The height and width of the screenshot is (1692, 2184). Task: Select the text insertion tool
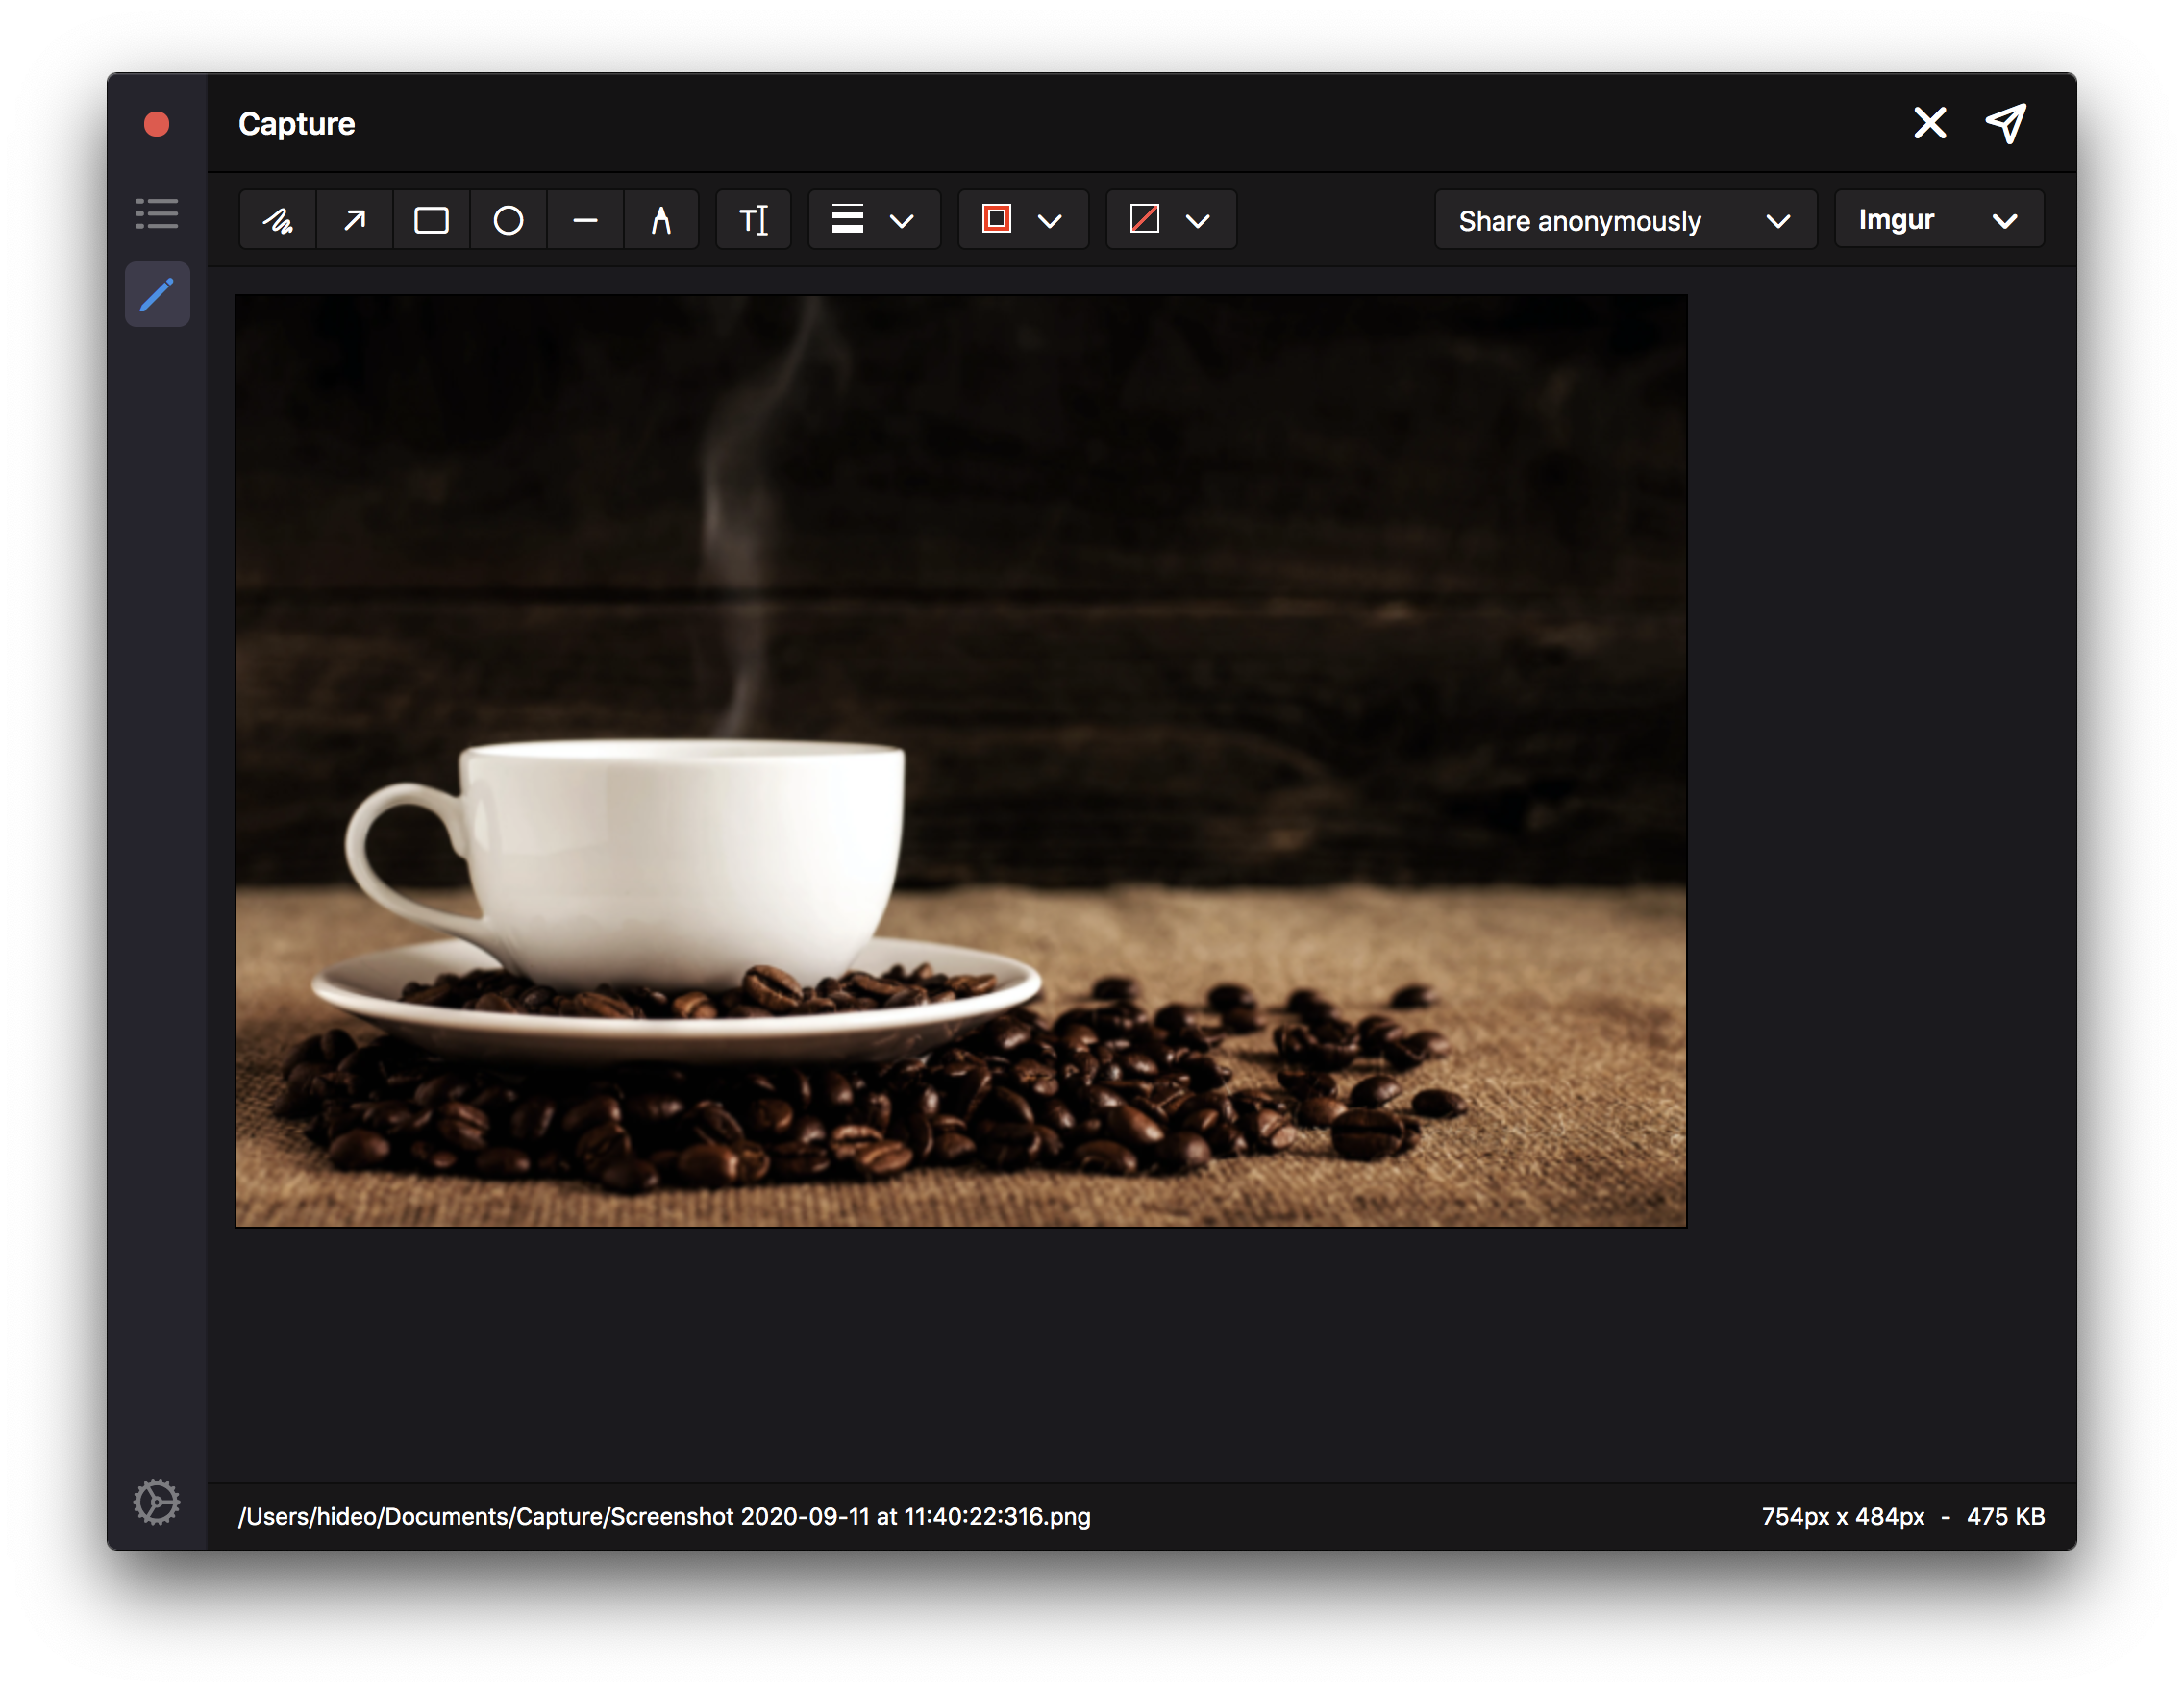pyautogui.click(x=753, y=220)
